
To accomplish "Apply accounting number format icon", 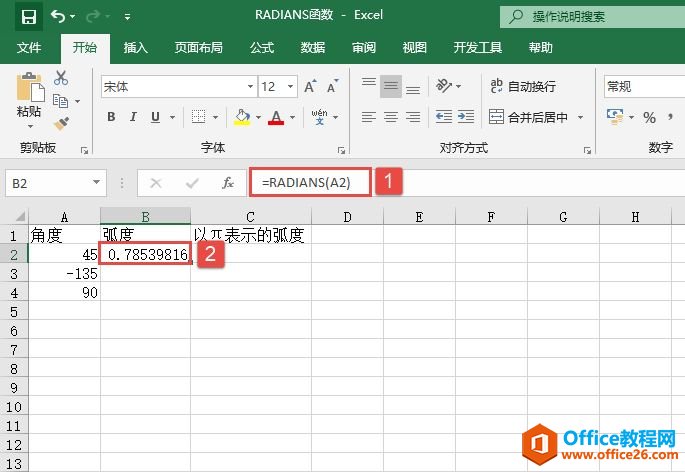I will click(615, 117).
